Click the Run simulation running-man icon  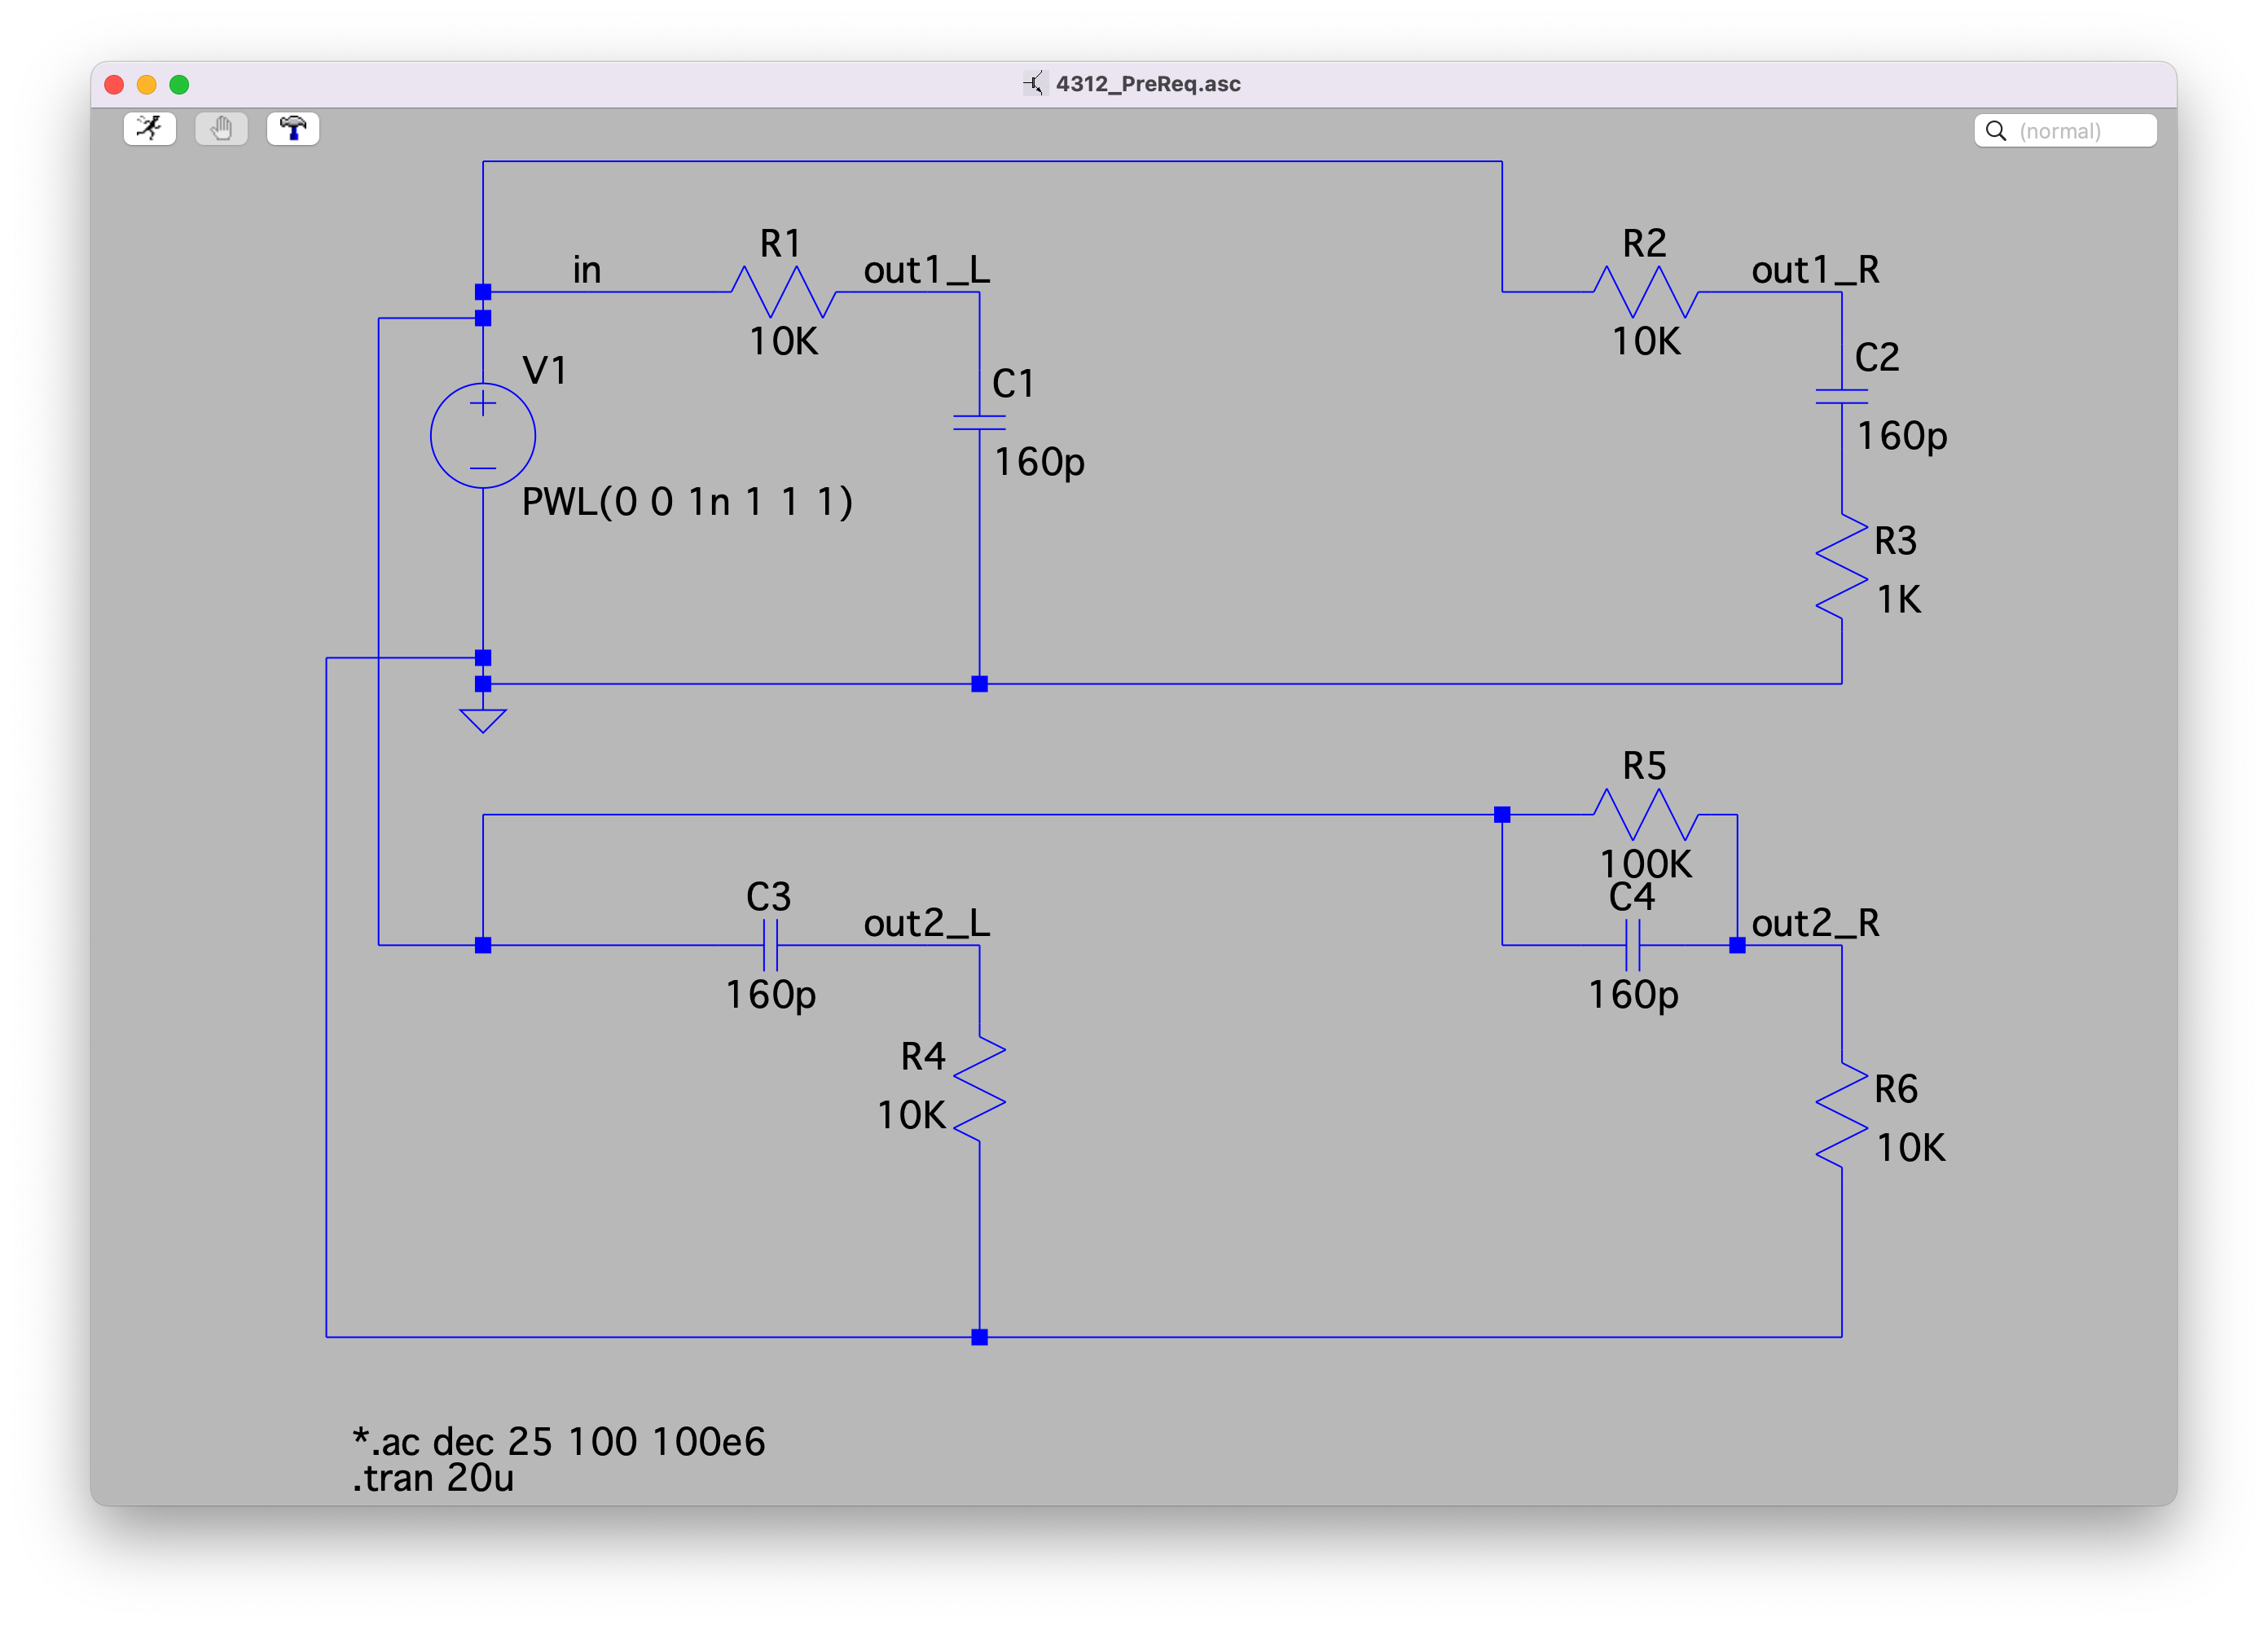pos(149,129)
